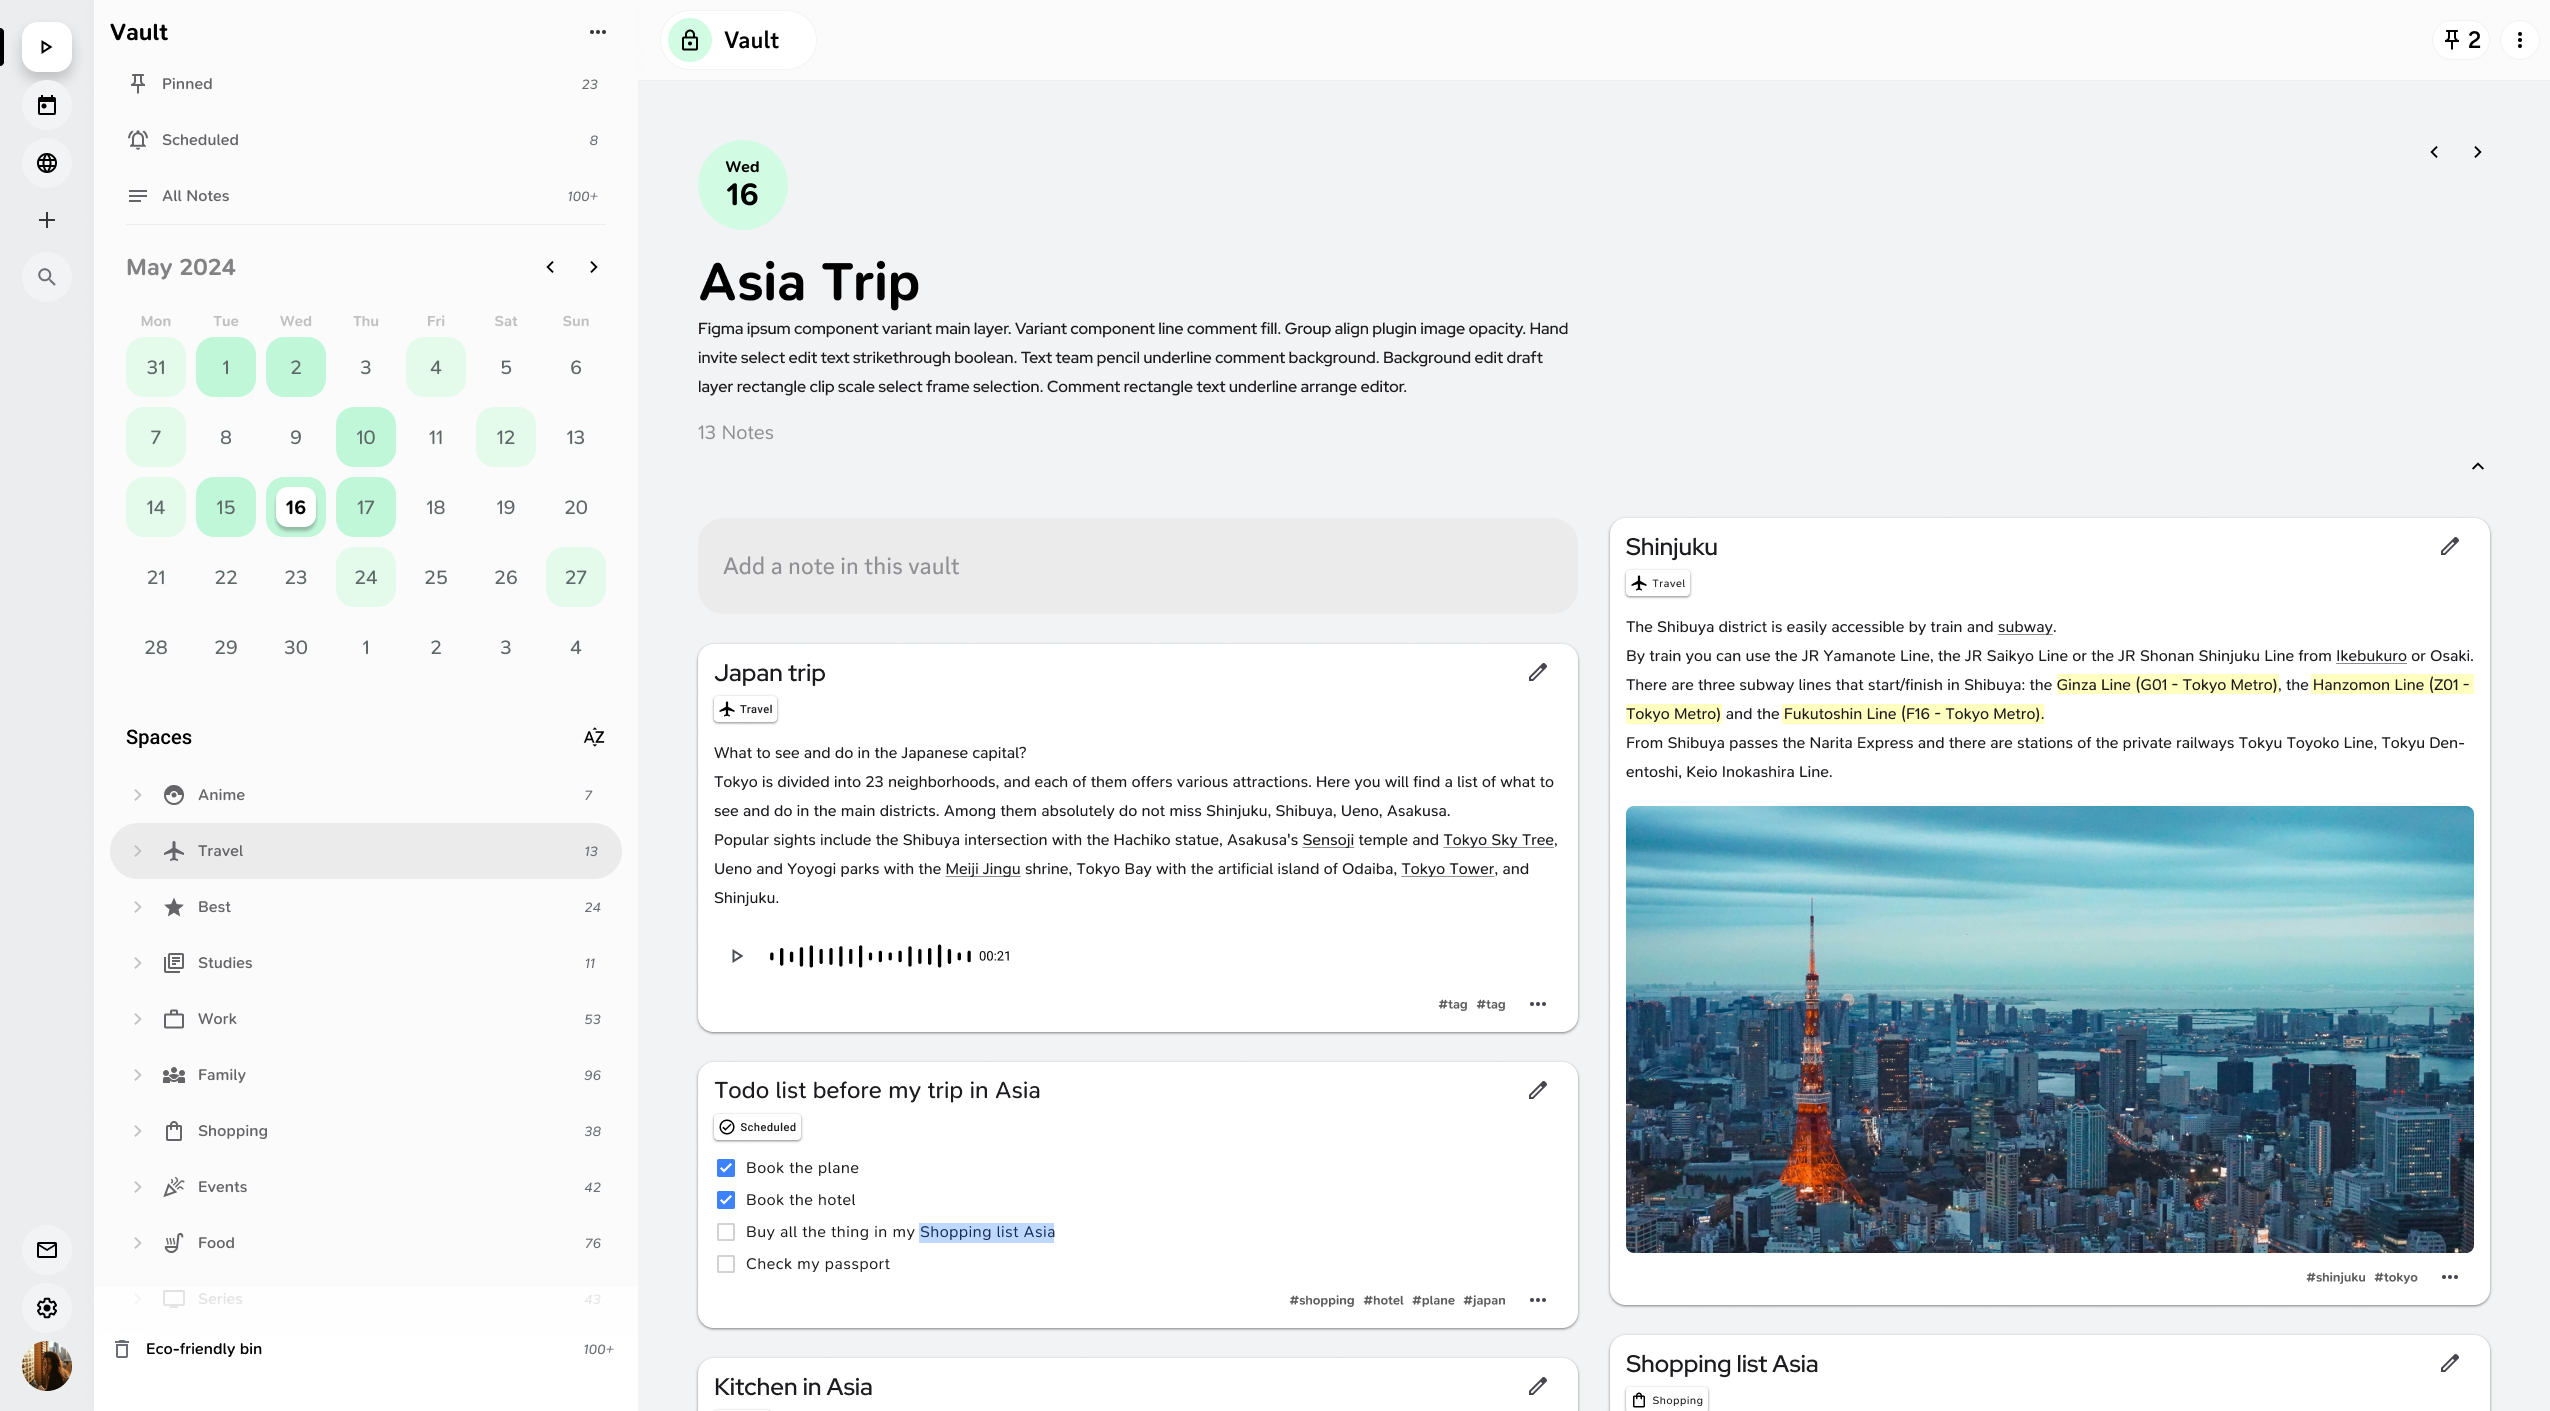Open Pinned notes list
This screenshot has width=2550, height=1411.
point(365,84)
